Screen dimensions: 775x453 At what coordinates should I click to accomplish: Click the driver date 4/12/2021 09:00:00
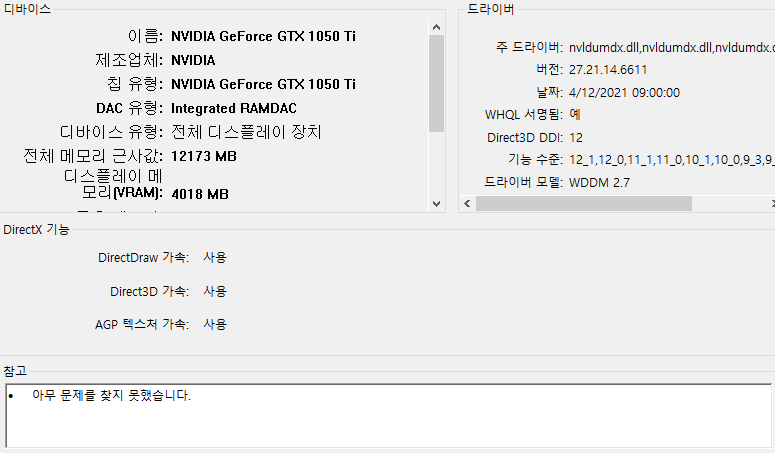coord(624,92)
